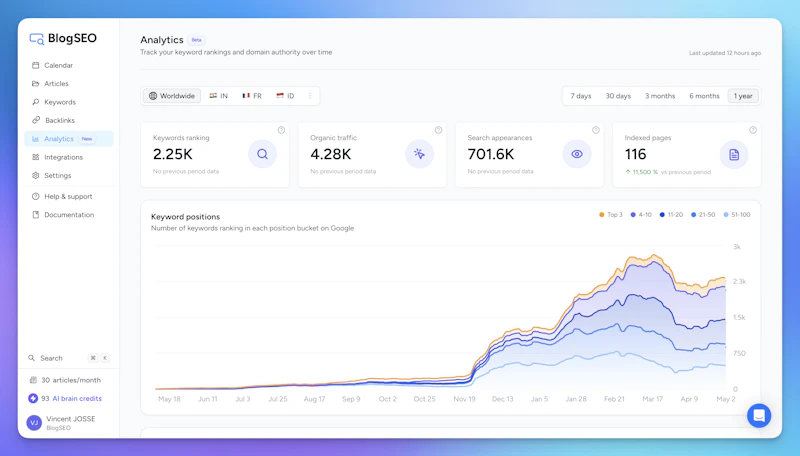This screenshot has width=800, height=456.
Task: Click the Indexed pages document icon
Action: click(x=734, y=155)
